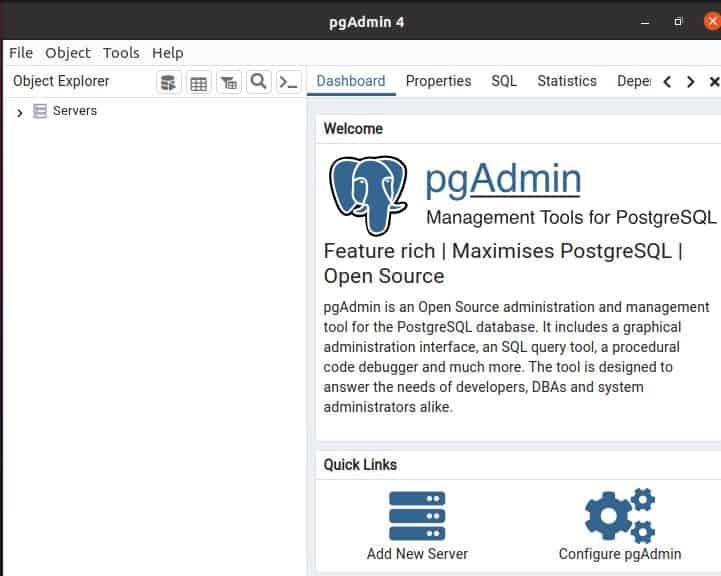Click the pgAdmin 4 title bar text
The width and height of the screenshot is (721, 576).
(366, 22)
